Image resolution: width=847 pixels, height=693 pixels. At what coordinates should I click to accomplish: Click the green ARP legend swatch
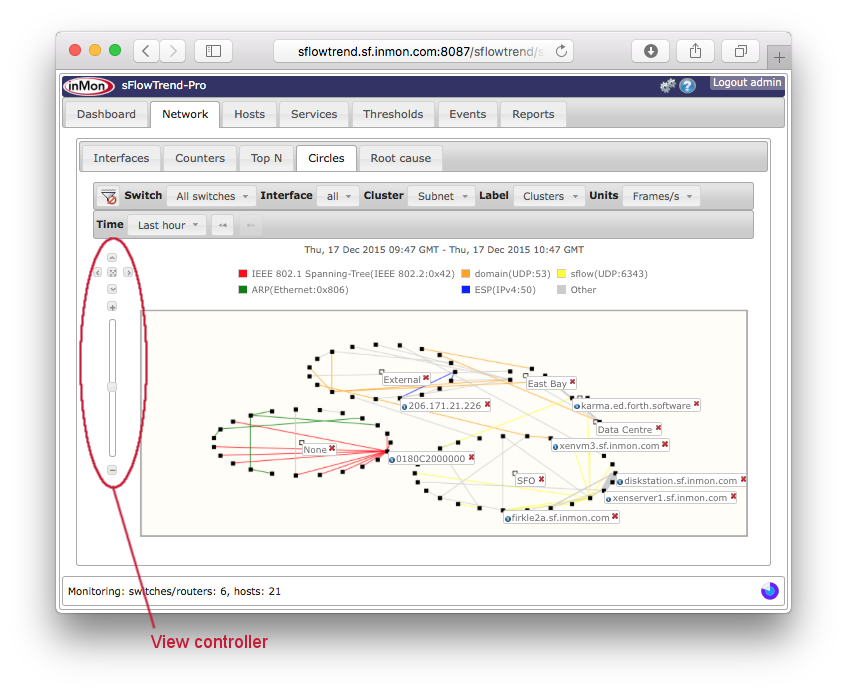coord(243,290)
